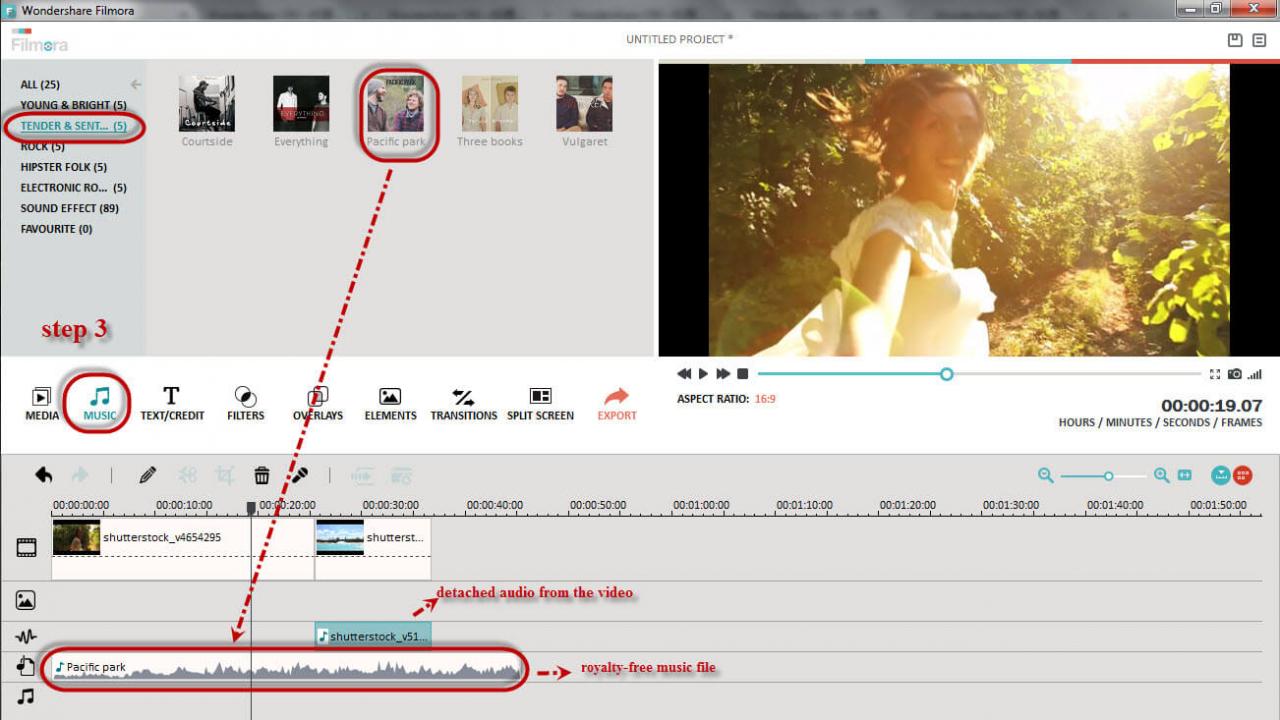Image resolution: width=1280 pixels, height=720 pixels.
Task: Click the rewind playback button
Action: tap(684, 374)
